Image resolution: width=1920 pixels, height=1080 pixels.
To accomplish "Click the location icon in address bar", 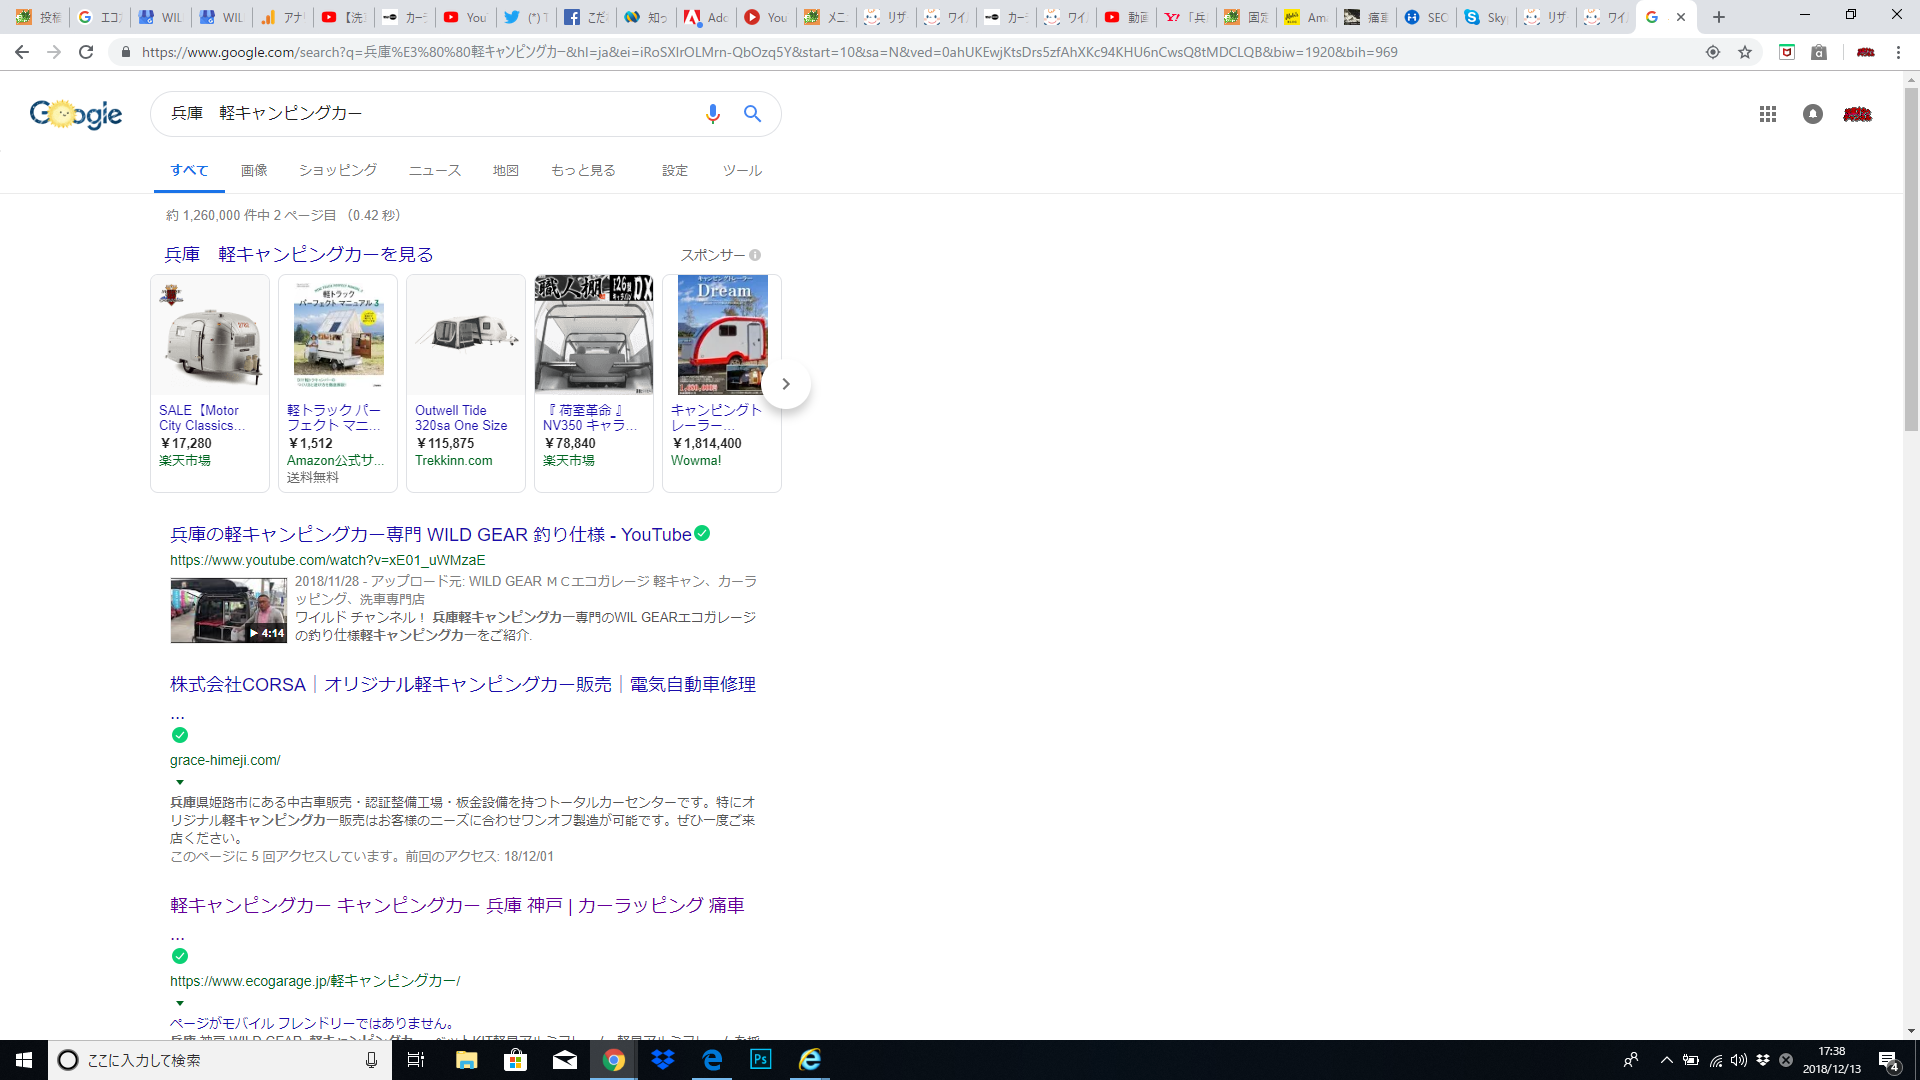I will pos(1713,52).
